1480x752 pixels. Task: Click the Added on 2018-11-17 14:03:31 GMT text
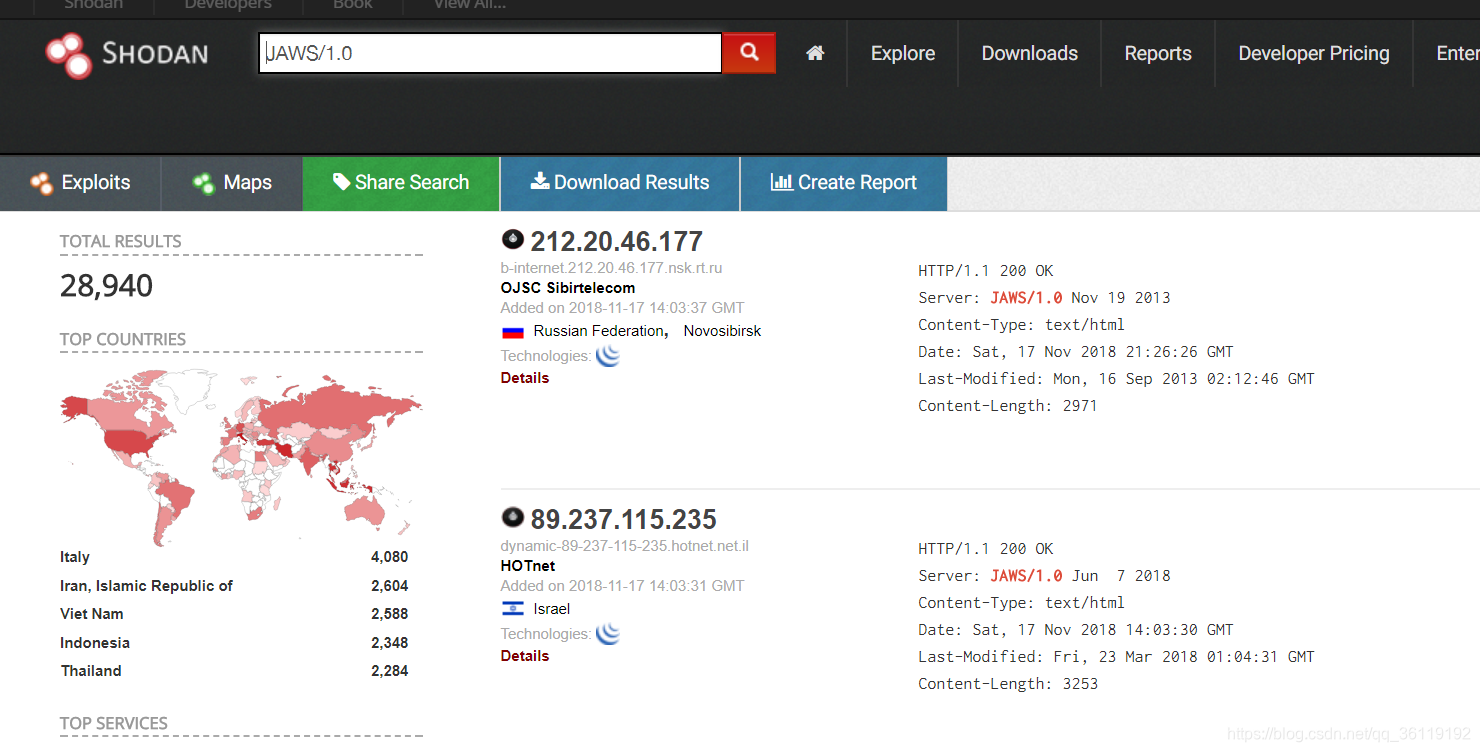tap(622, 586)
